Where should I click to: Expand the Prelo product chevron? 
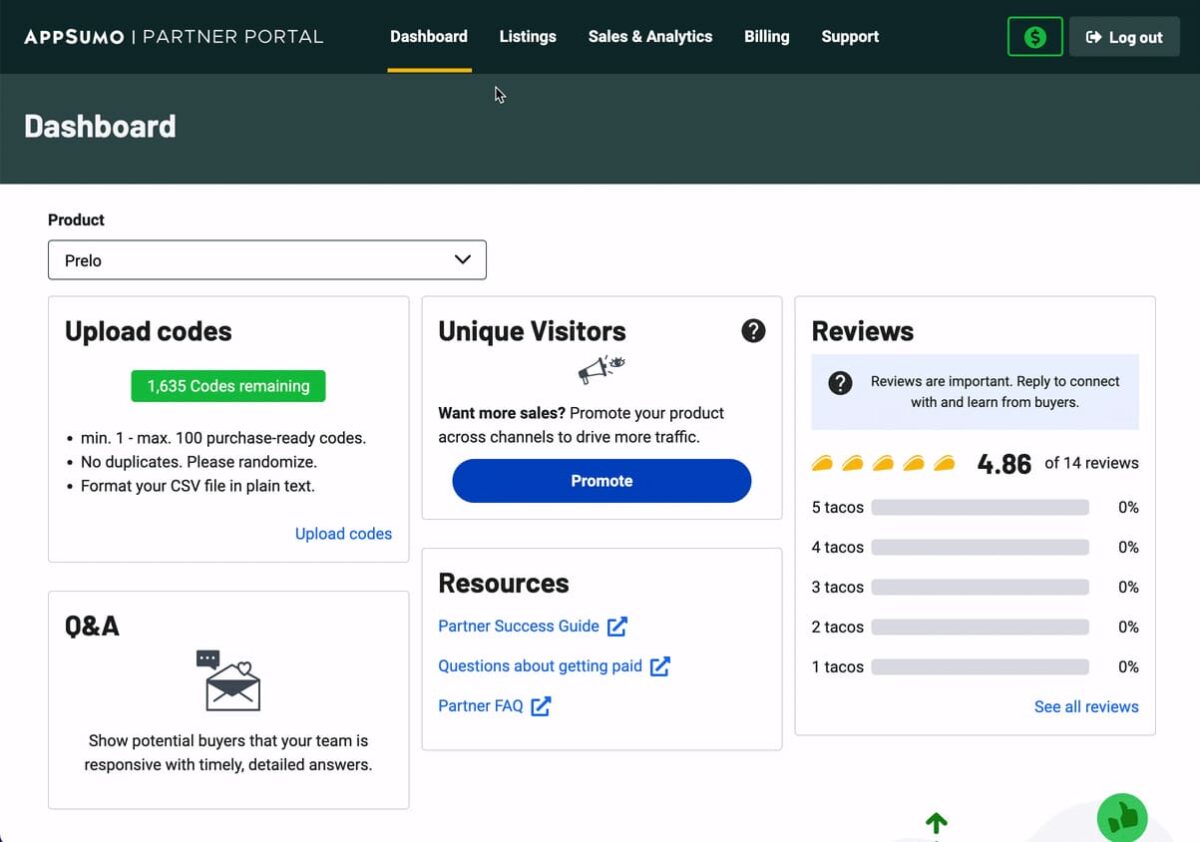(462, 259)
